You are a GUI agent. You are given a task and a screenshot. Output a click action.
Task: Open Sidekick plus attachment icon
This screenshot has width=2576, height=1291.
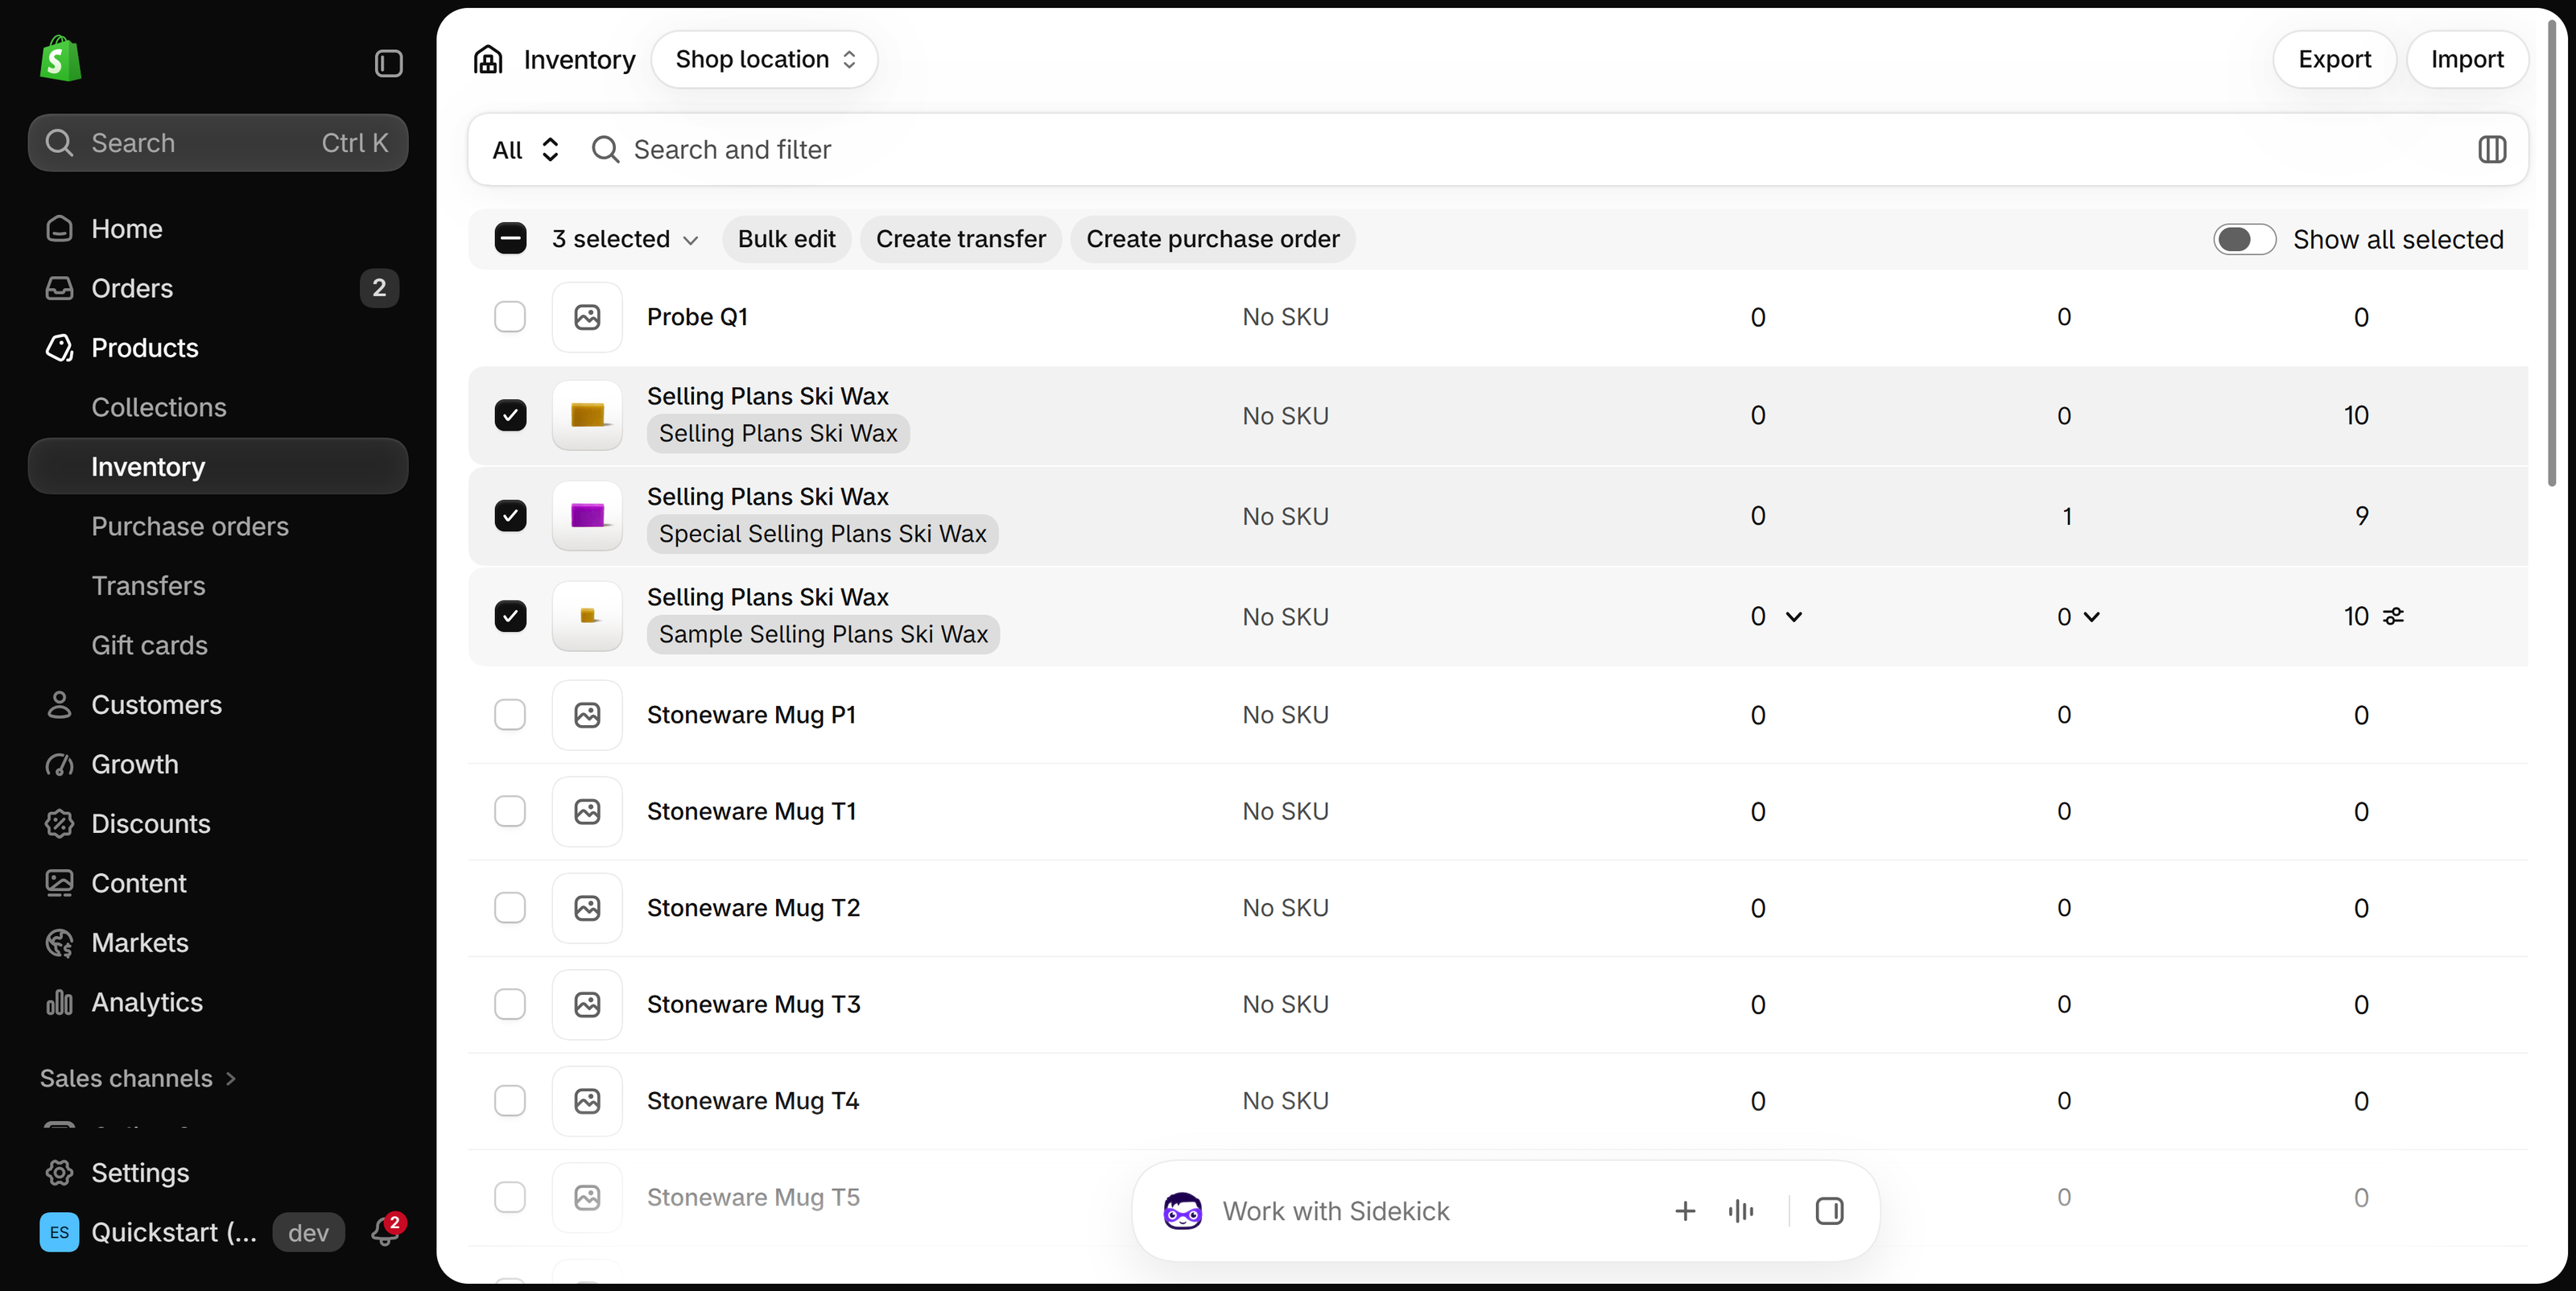[x=1685, y=1211]
